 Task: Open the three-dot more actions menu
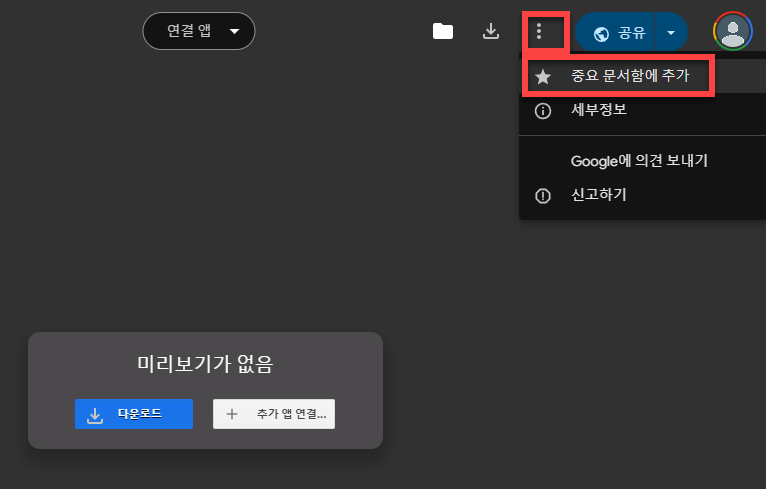coord(539,31)
